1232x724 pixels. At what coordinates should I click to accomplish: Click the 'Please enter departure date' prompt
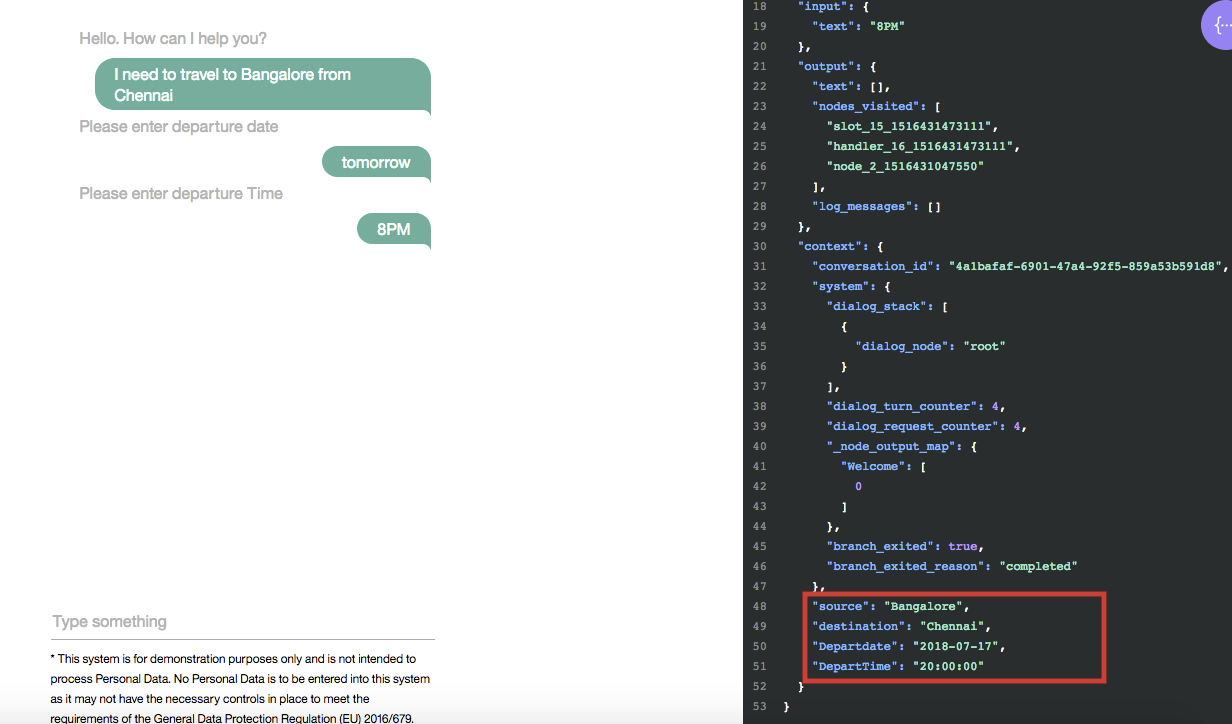179,127
